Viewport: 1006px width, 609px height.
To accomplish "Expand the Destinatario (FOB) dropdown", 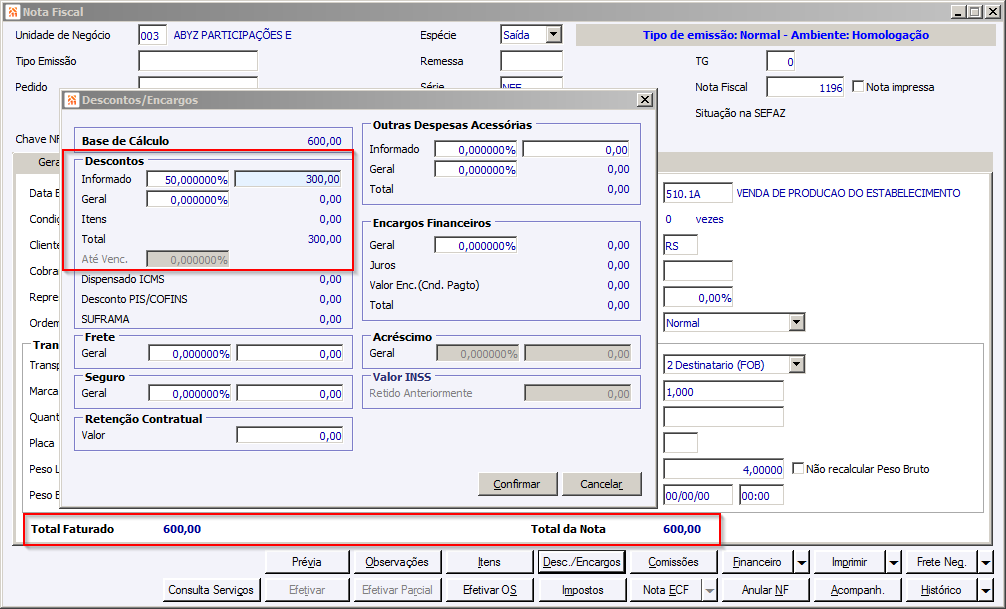I will 796,365.
